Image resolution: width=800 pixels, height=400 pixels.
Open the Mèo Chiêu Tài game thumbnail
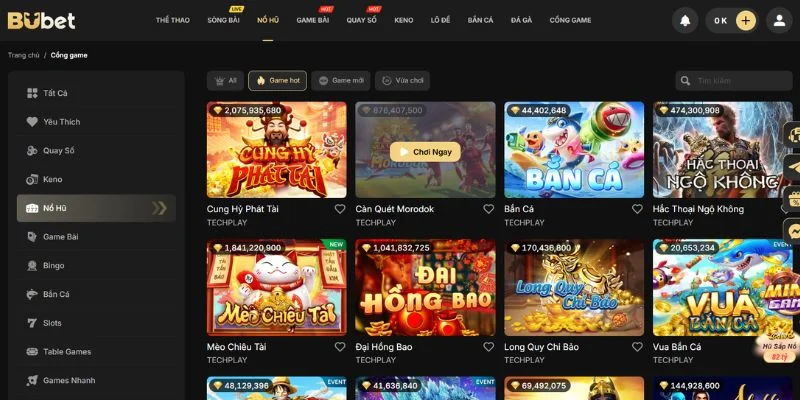tap(277, 287)
